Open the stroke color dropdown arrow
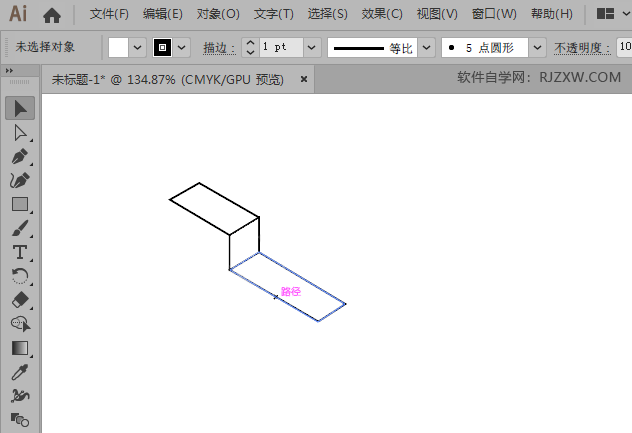Image resolution: width=632 pixels, height=433 pixels. pos(181,48)
